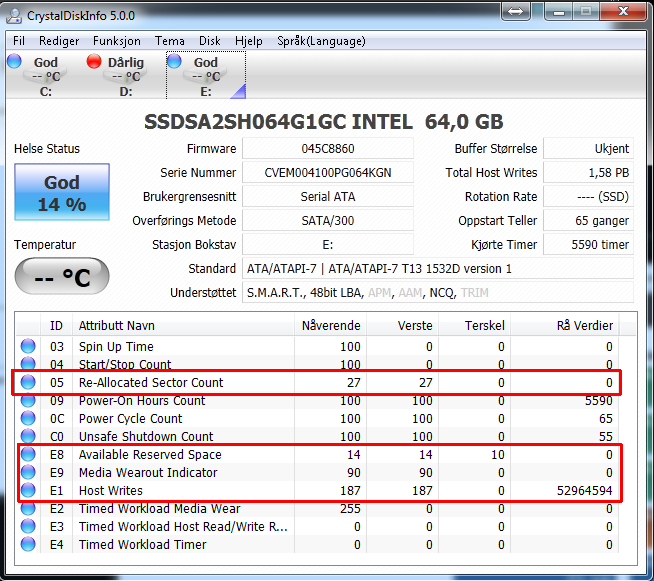This screenshot has height=581, width=654.
Task: Click status icon of Available Reserved Space row
Action: (x=28, y=454)
